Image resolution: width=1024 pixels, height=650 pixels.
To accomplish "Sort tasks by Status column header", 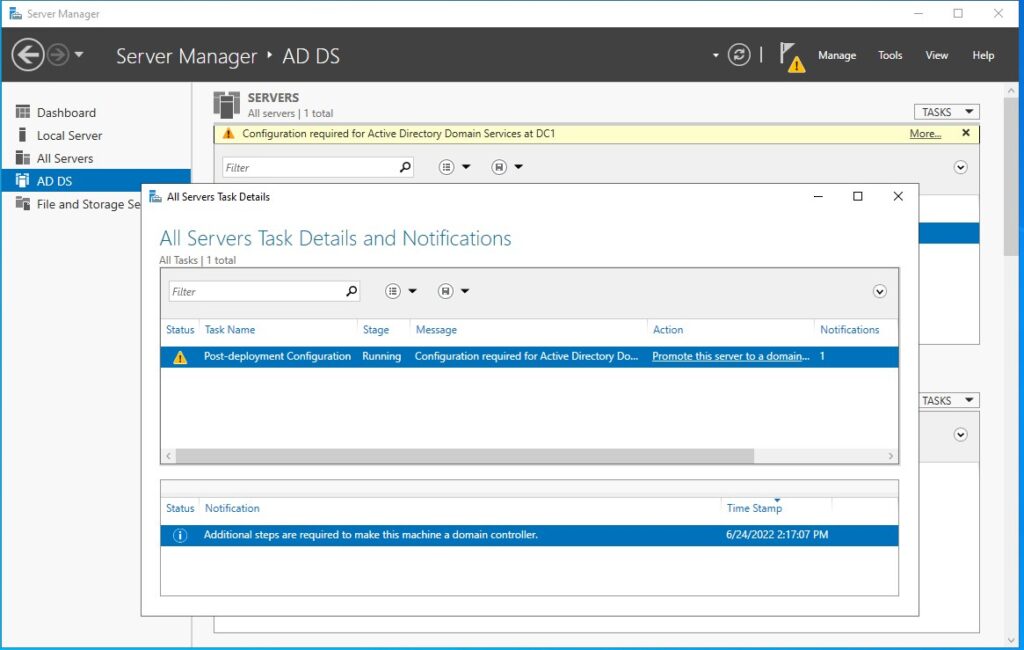I will tap(180, 330).
